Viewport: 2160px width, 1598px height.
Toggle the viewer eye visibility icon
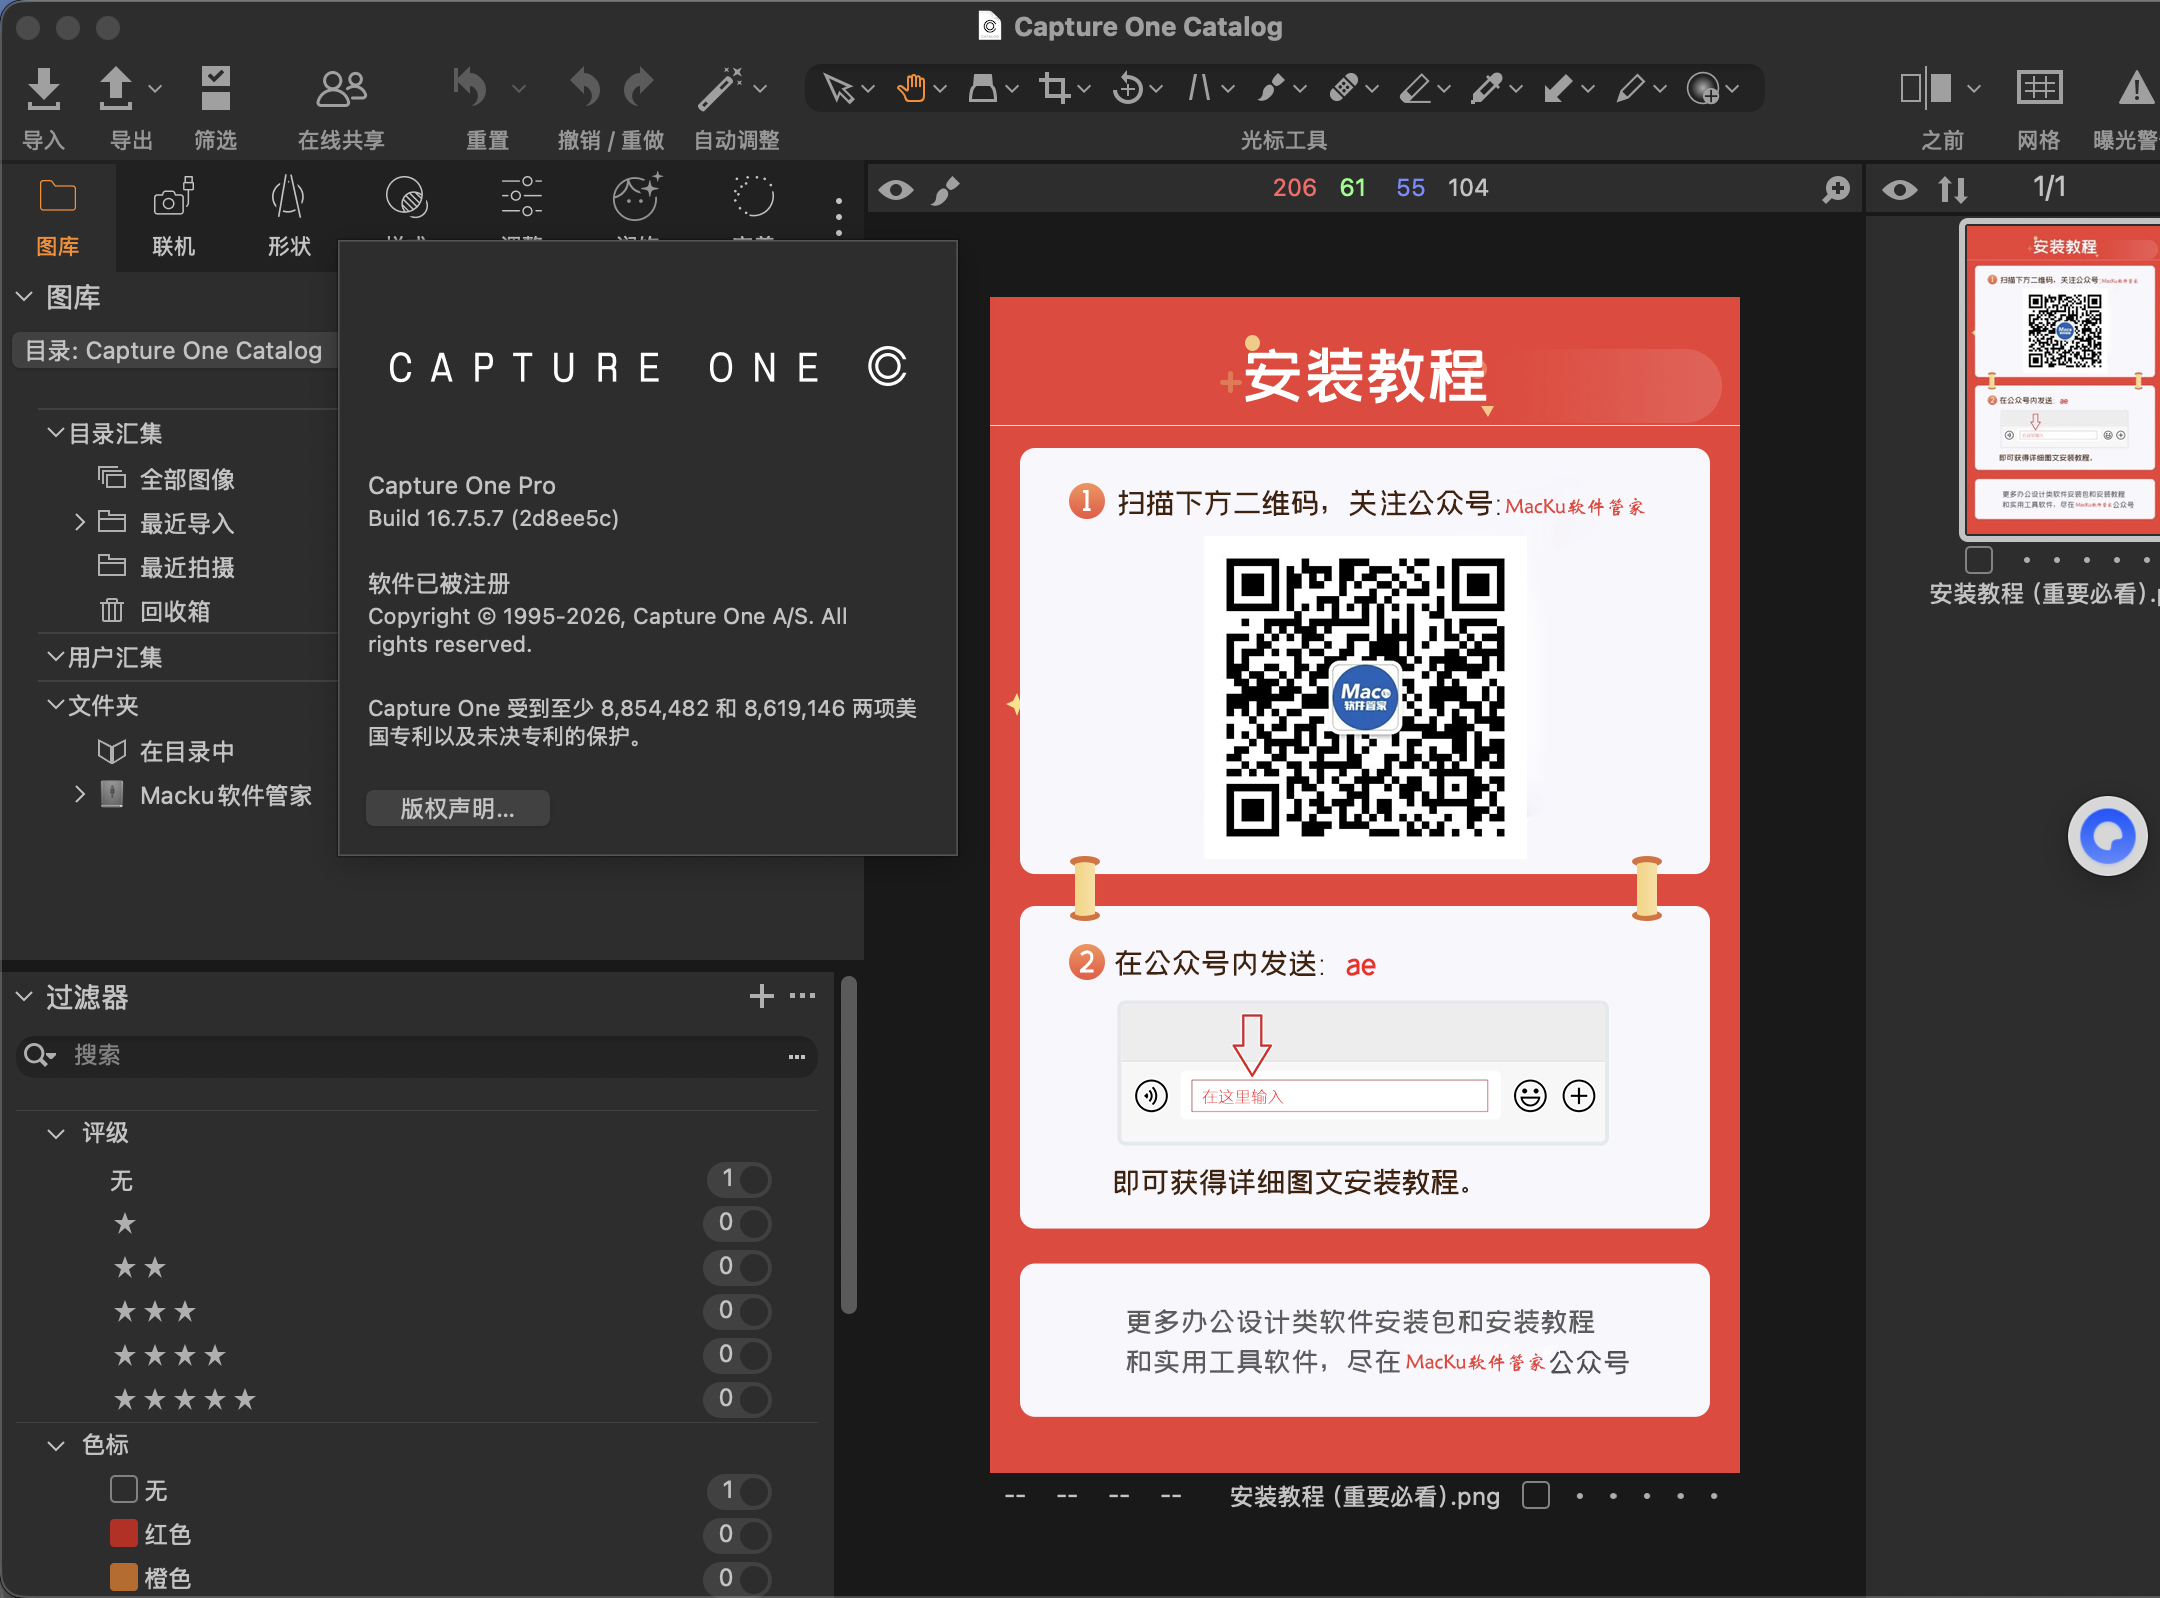(x=896, y=189)
